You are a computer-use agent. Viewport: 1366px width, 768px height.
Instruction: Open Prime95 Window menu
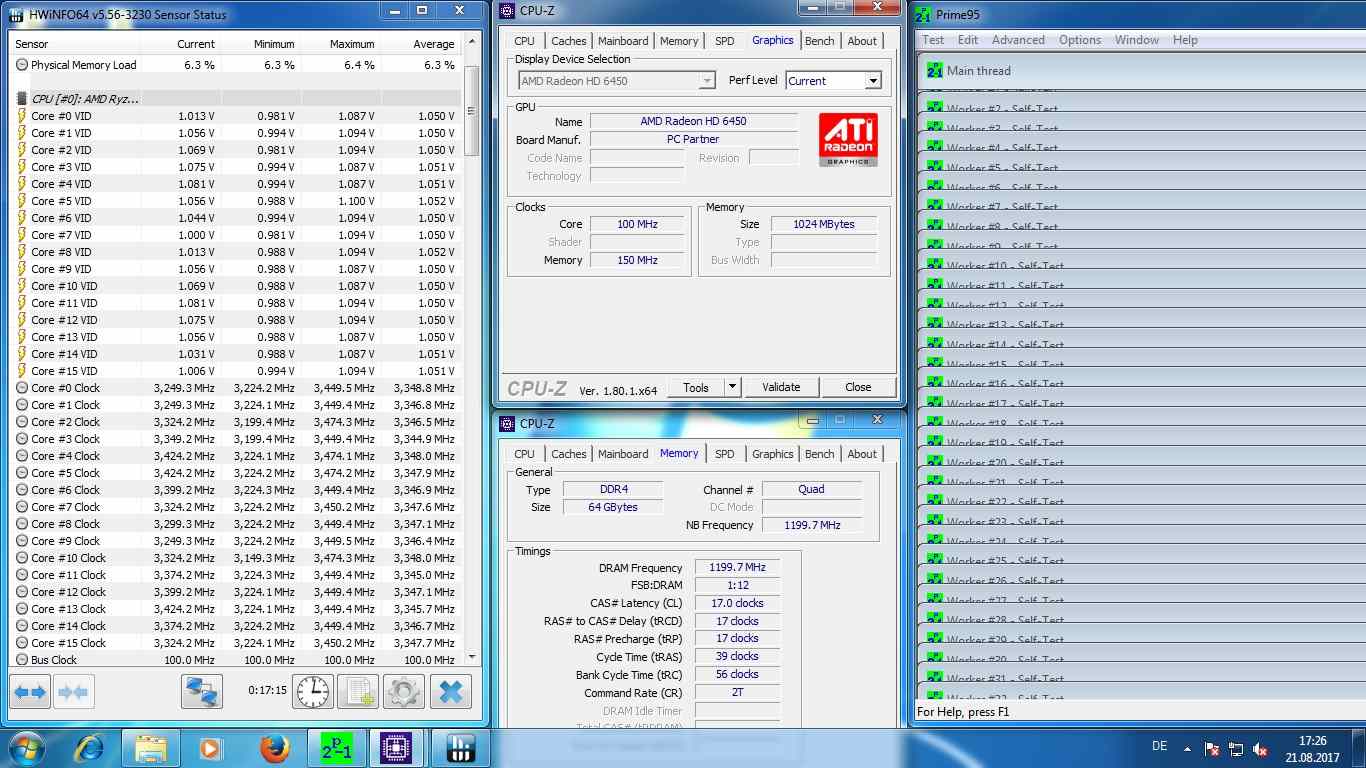click(x=1137, y=40)
